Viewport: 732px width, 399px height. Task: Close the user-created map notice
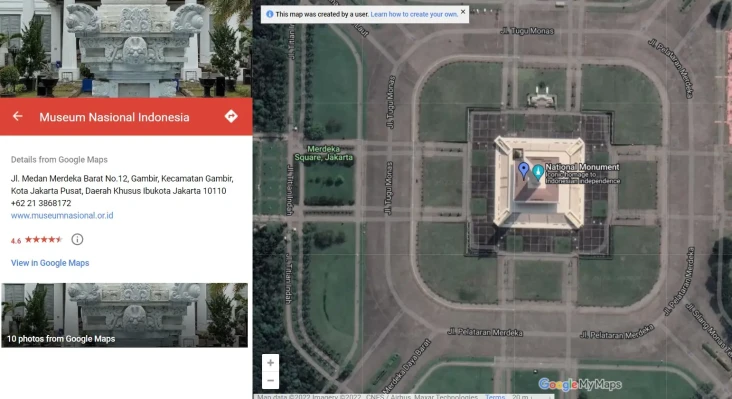[x=463, y=12]
